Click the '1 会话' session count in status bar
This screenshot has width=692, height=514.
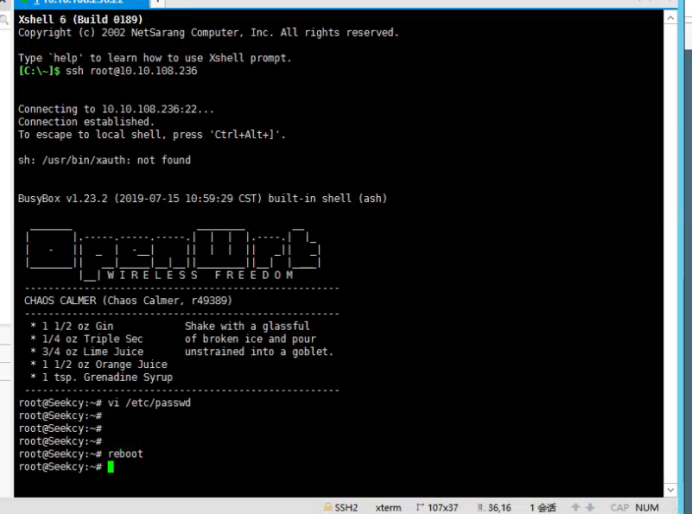543,508
